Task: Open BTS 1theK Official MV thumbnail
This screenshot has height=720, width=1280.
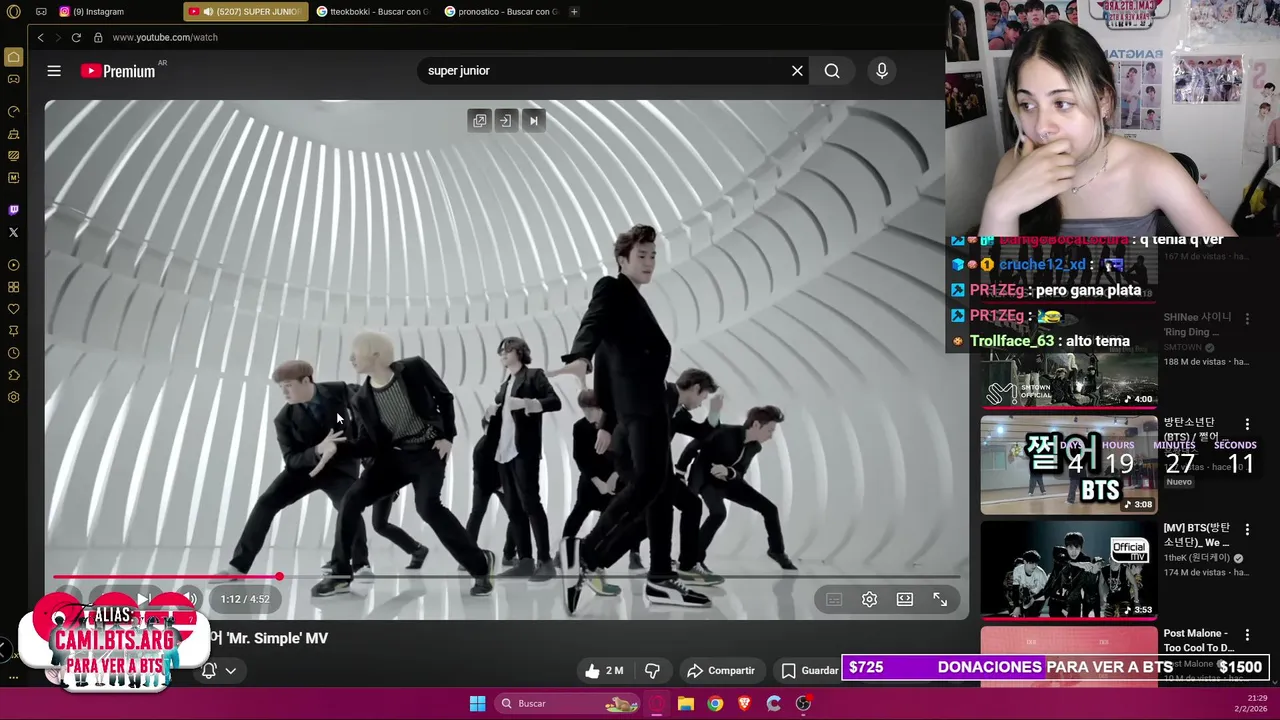Action: click(1069, 569)
